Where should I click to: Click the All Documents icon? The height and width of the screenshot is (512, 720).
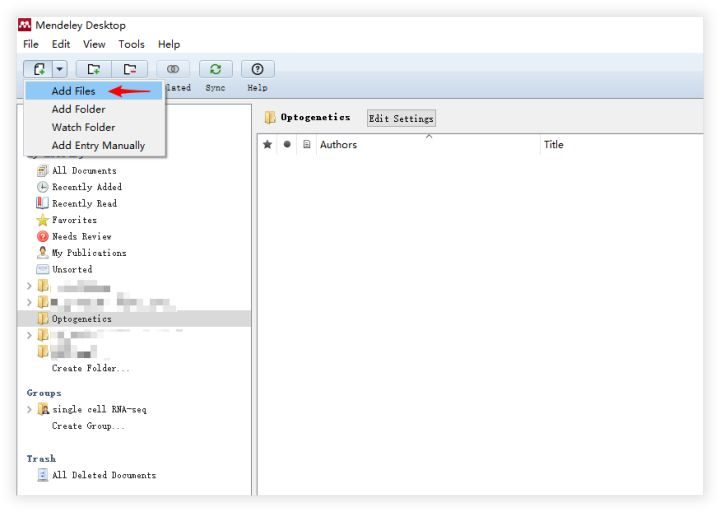(42, 171)
